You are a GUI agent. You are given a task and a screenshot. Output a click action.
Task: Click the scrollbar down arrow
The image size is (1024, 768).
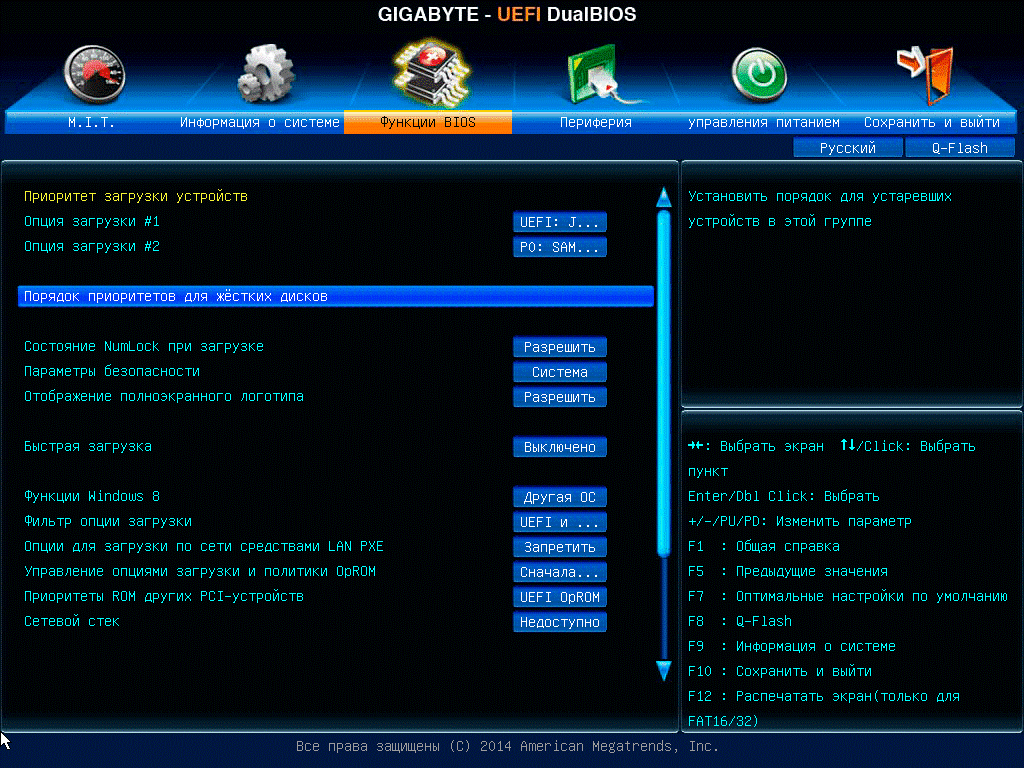pos(664,671)
